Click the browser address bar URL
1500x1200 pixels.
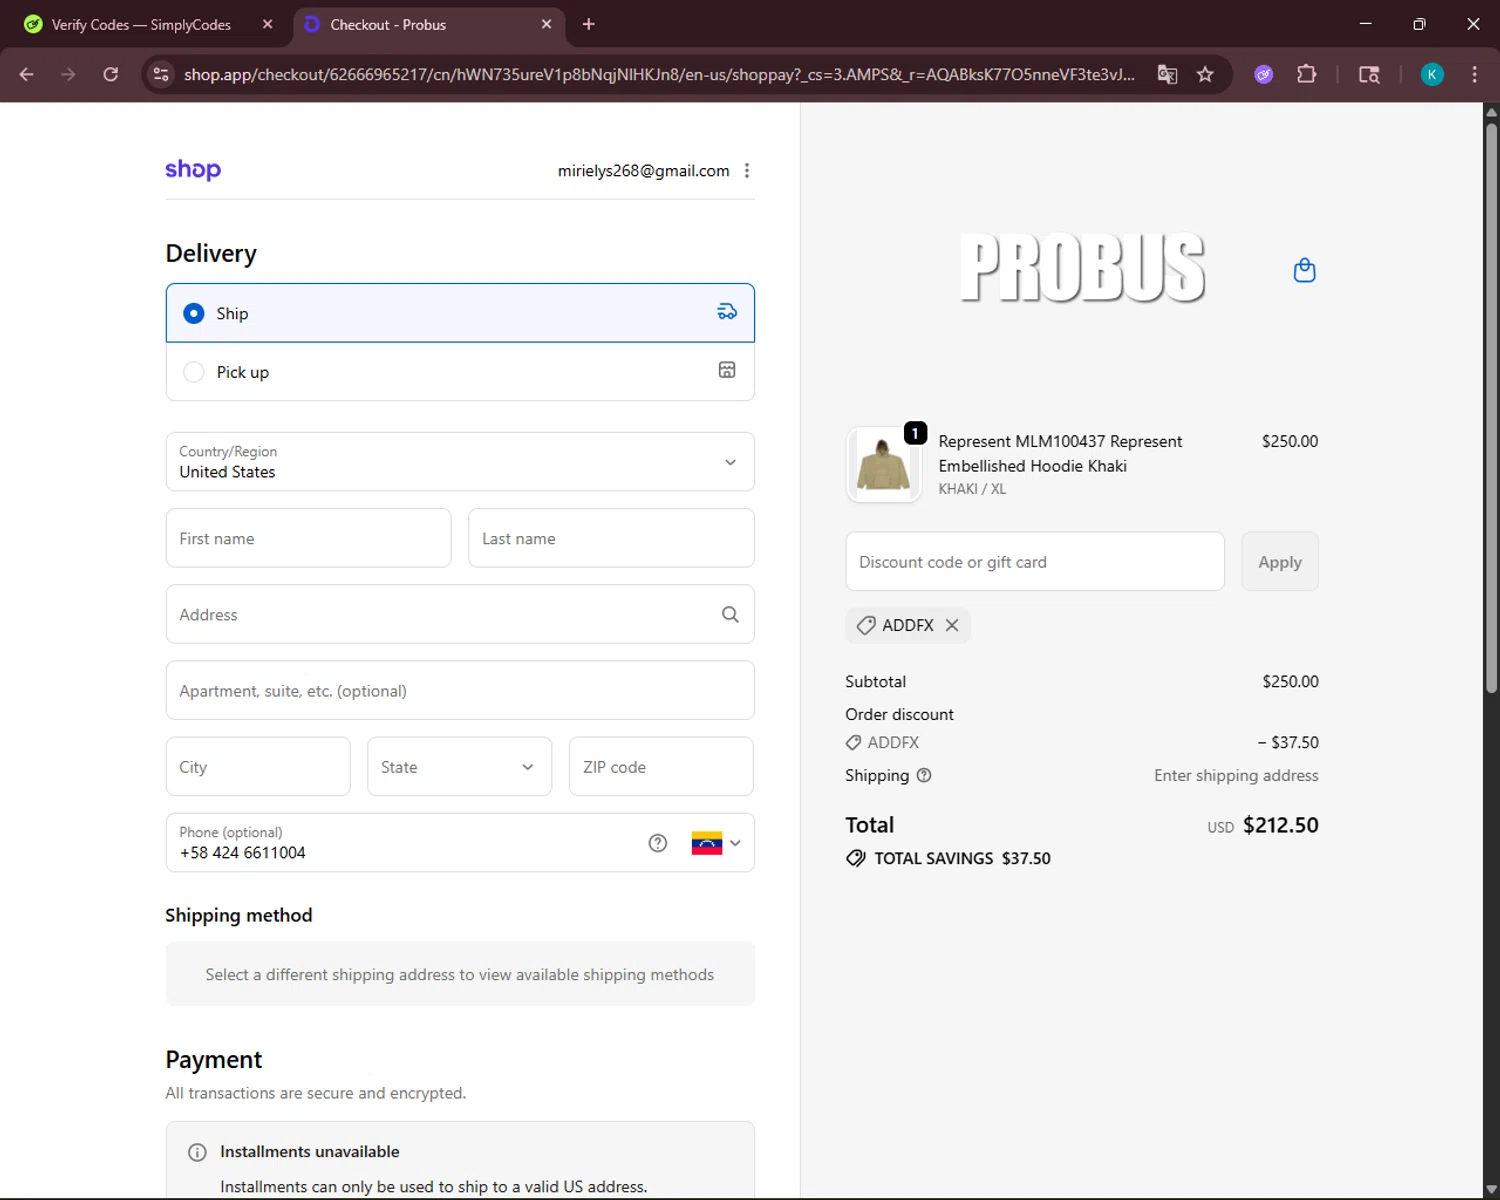point(659,74)
